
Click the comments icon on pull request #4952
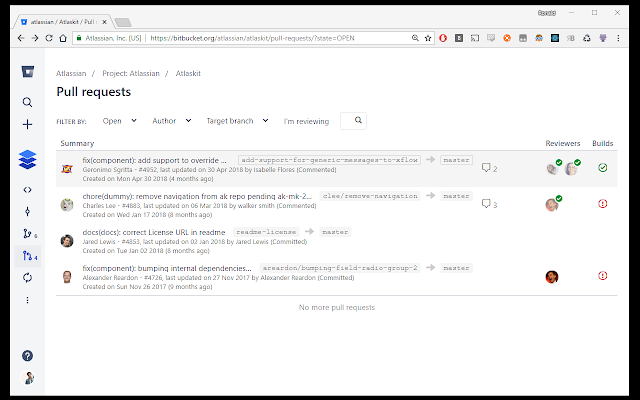coord(486,167)
